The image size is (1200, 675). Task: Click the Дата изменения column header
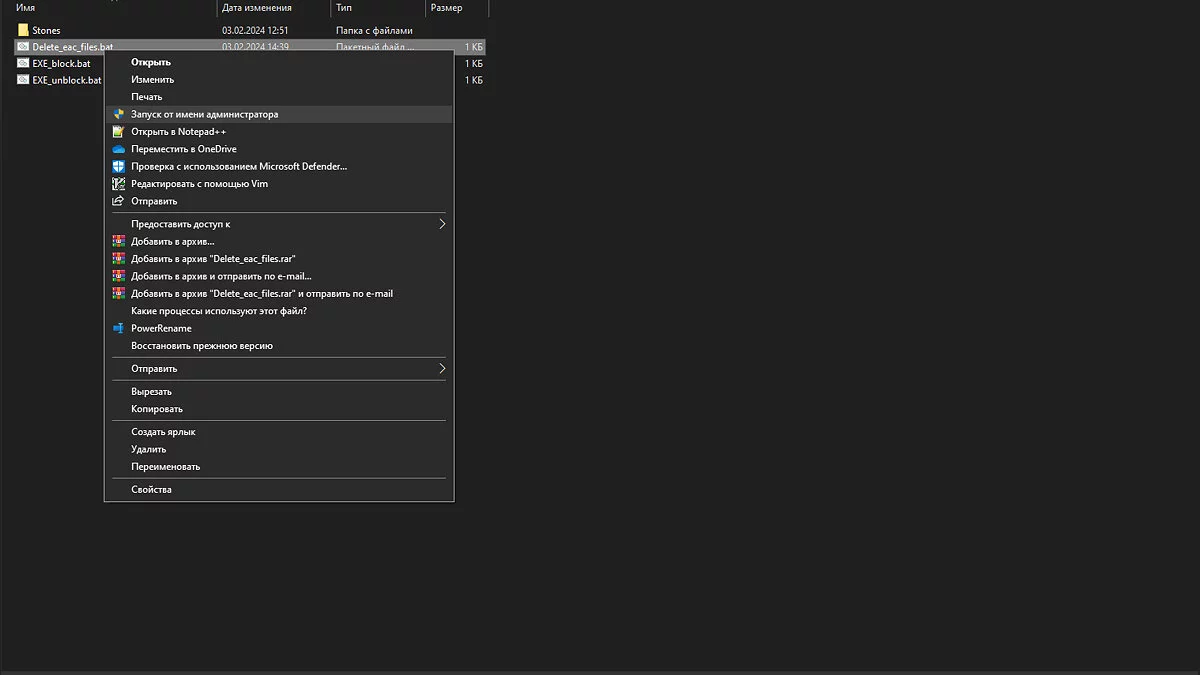[257, 8]
